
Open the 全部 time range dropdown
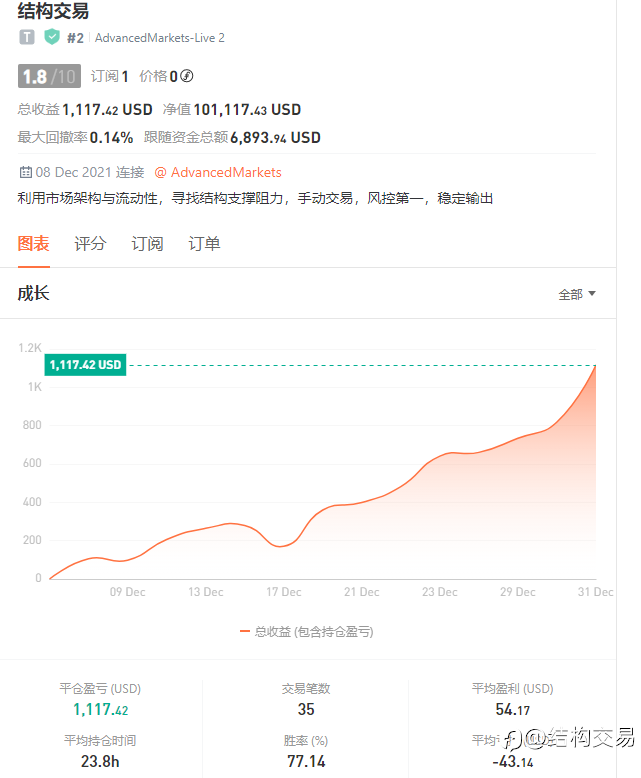pyautogui.click(x=577, y=294)
